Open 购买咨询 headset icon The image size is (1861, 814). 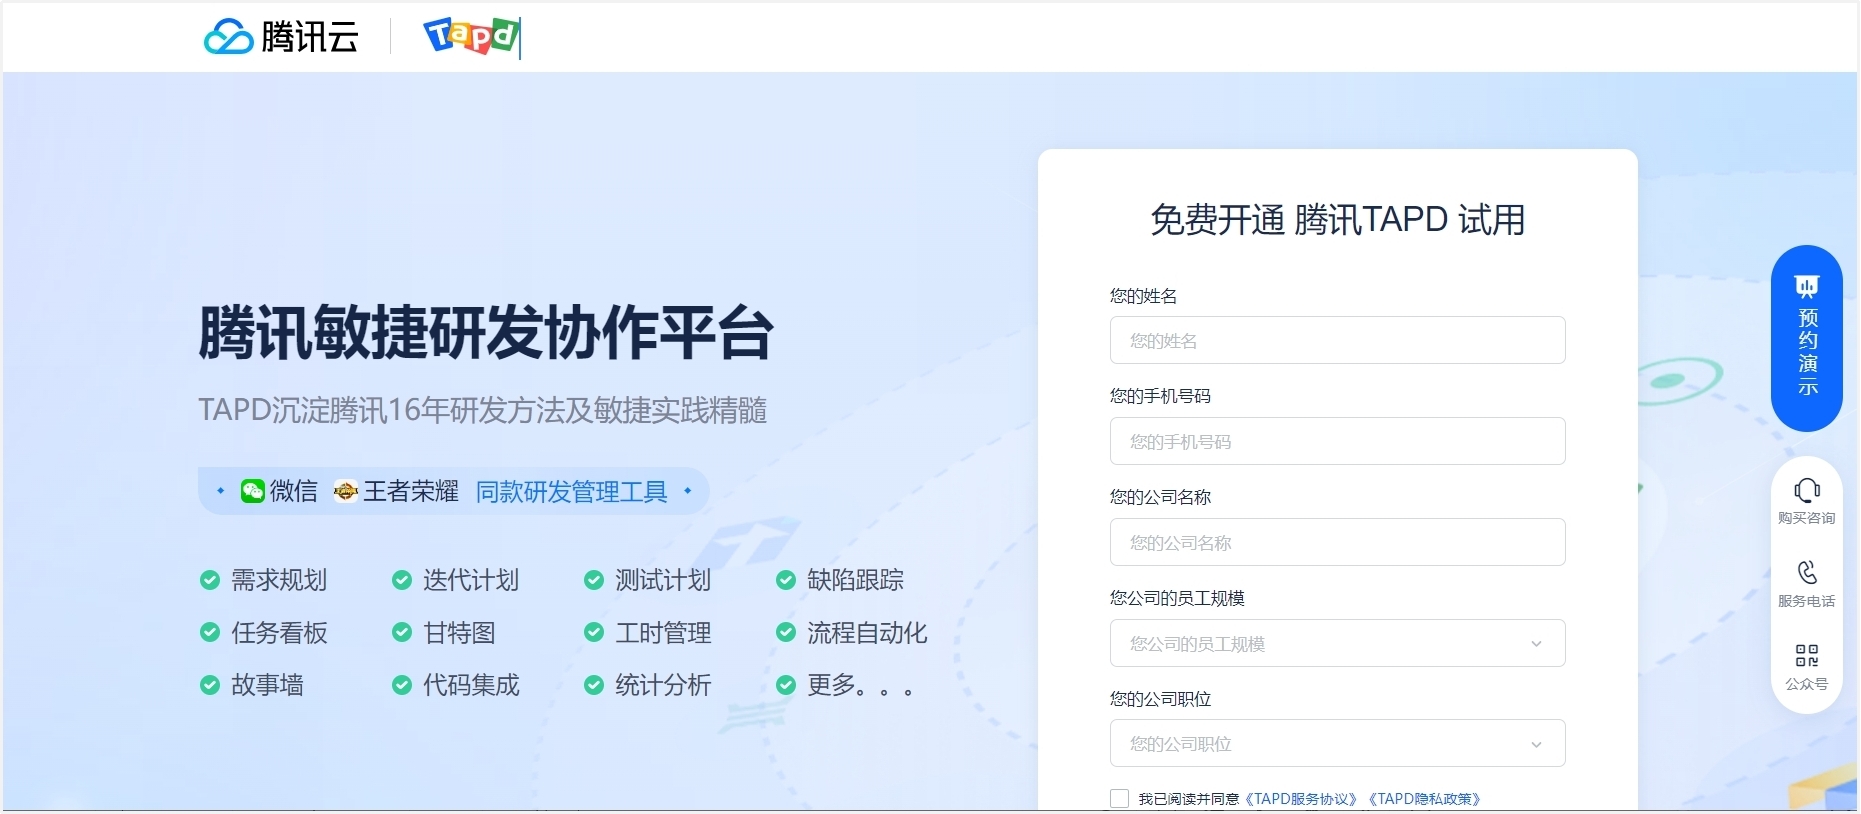click(1807, 490)
